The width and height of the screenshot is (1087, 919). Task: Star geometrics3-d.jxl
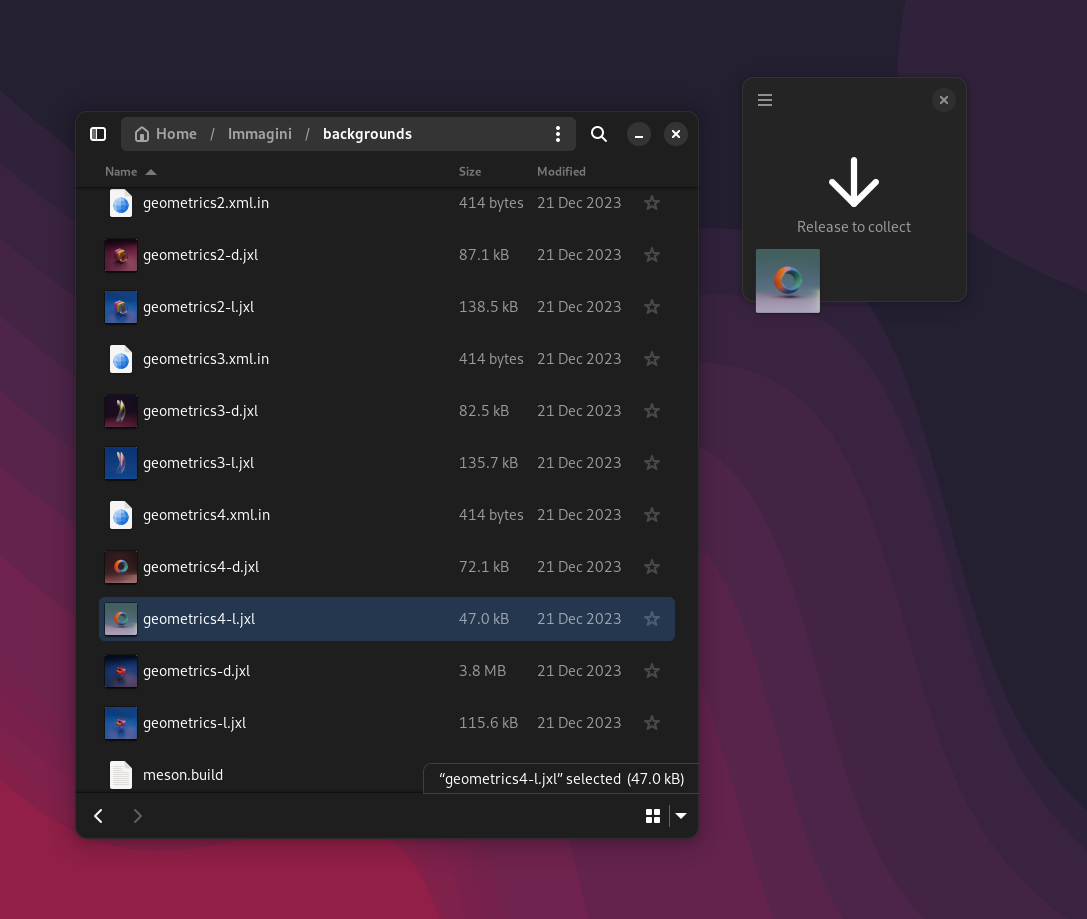coord(652,411)
